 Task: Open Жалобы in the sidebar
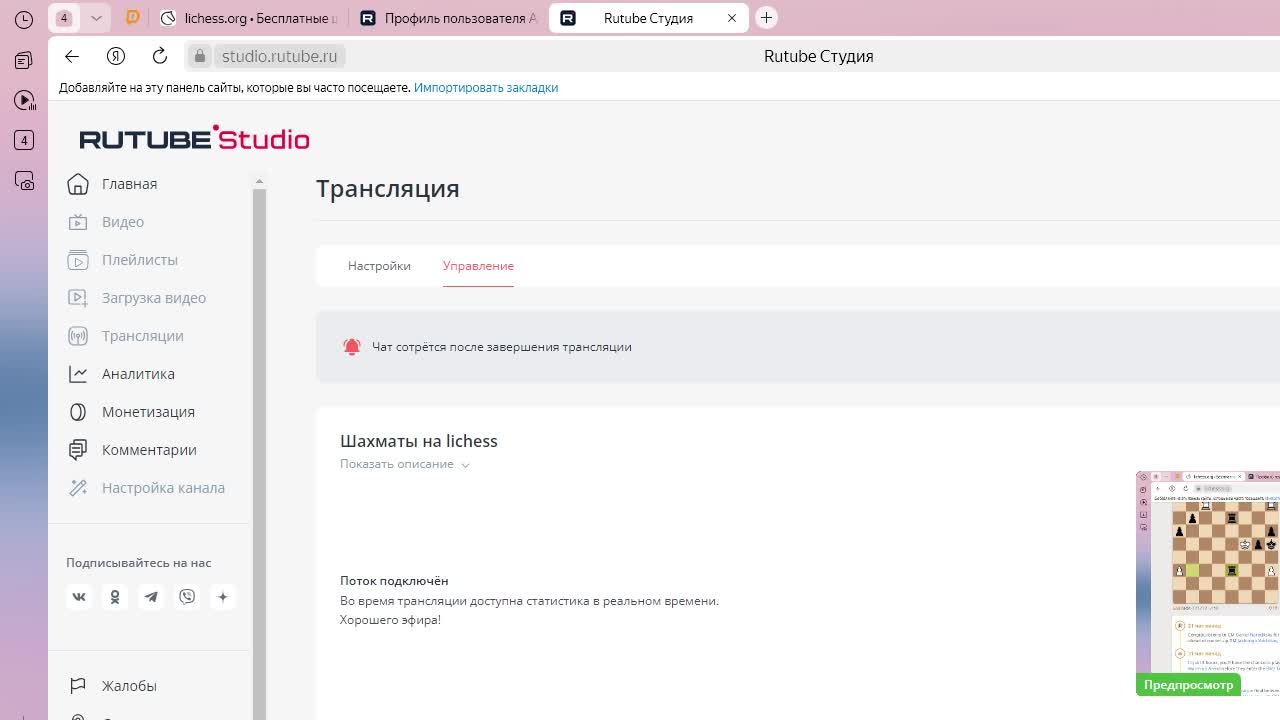point(129,686)
